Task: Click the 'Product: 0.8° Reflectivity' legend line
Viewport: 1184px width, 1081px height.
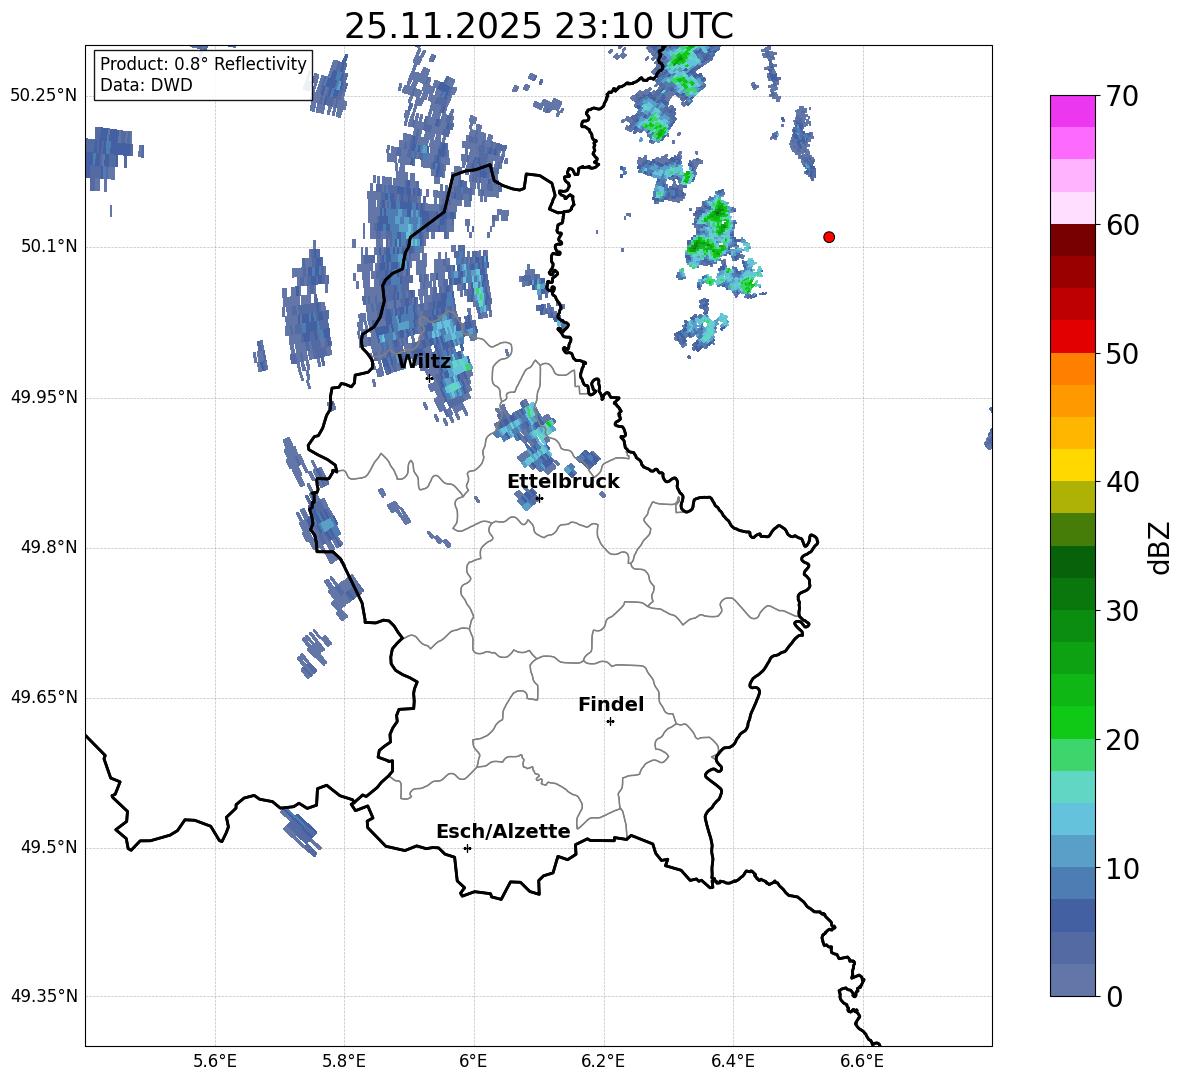Action: click(203, 63)
